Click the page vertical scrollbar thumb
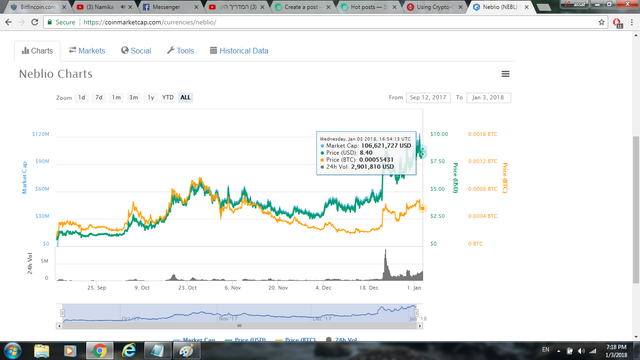Viewport: 640px width, 360px height. pos(636,210)
